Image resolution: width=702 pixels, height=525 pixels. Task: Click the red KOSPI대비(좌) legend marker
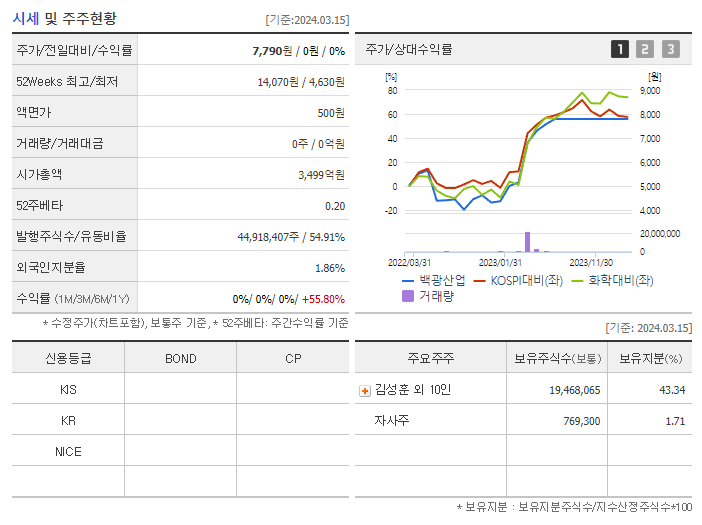tap(479, 281)
